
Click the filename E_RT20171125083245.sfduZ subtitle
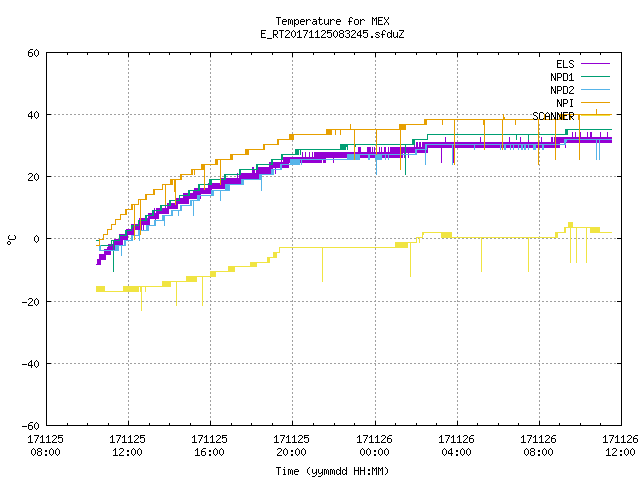point(332,34)
